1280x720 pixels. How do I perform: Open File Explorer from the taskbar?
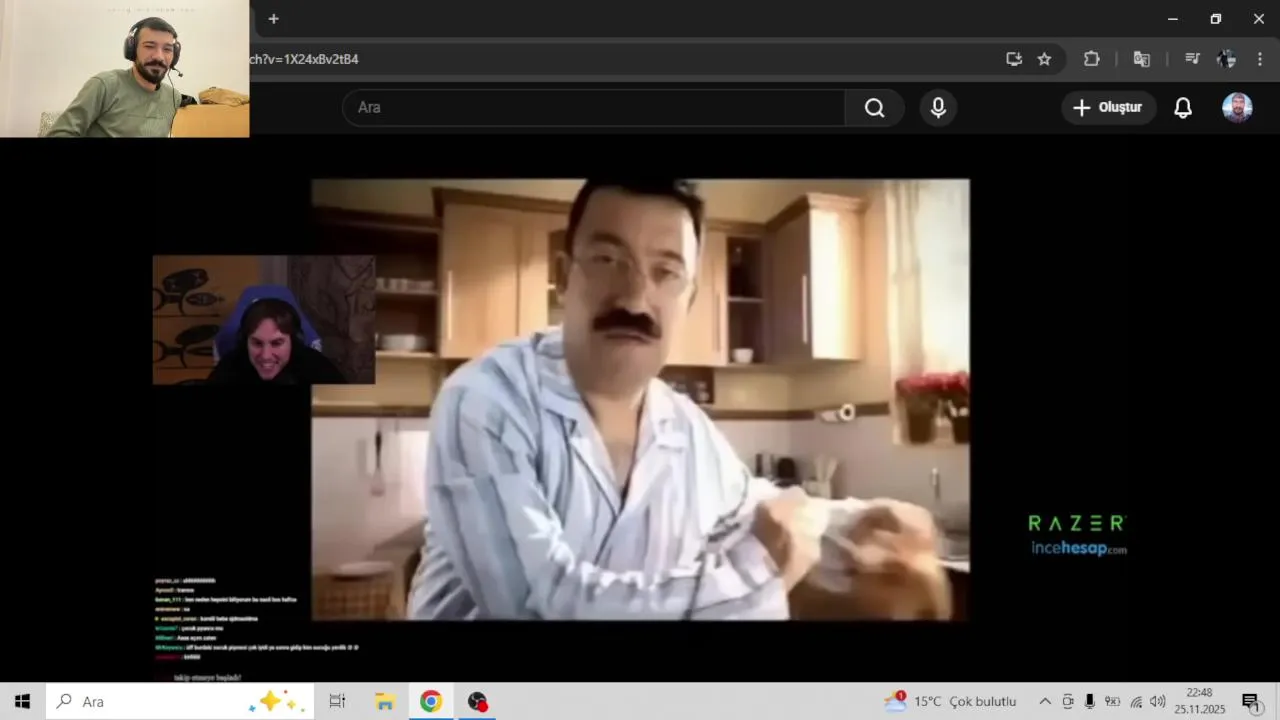pos(384,701)
